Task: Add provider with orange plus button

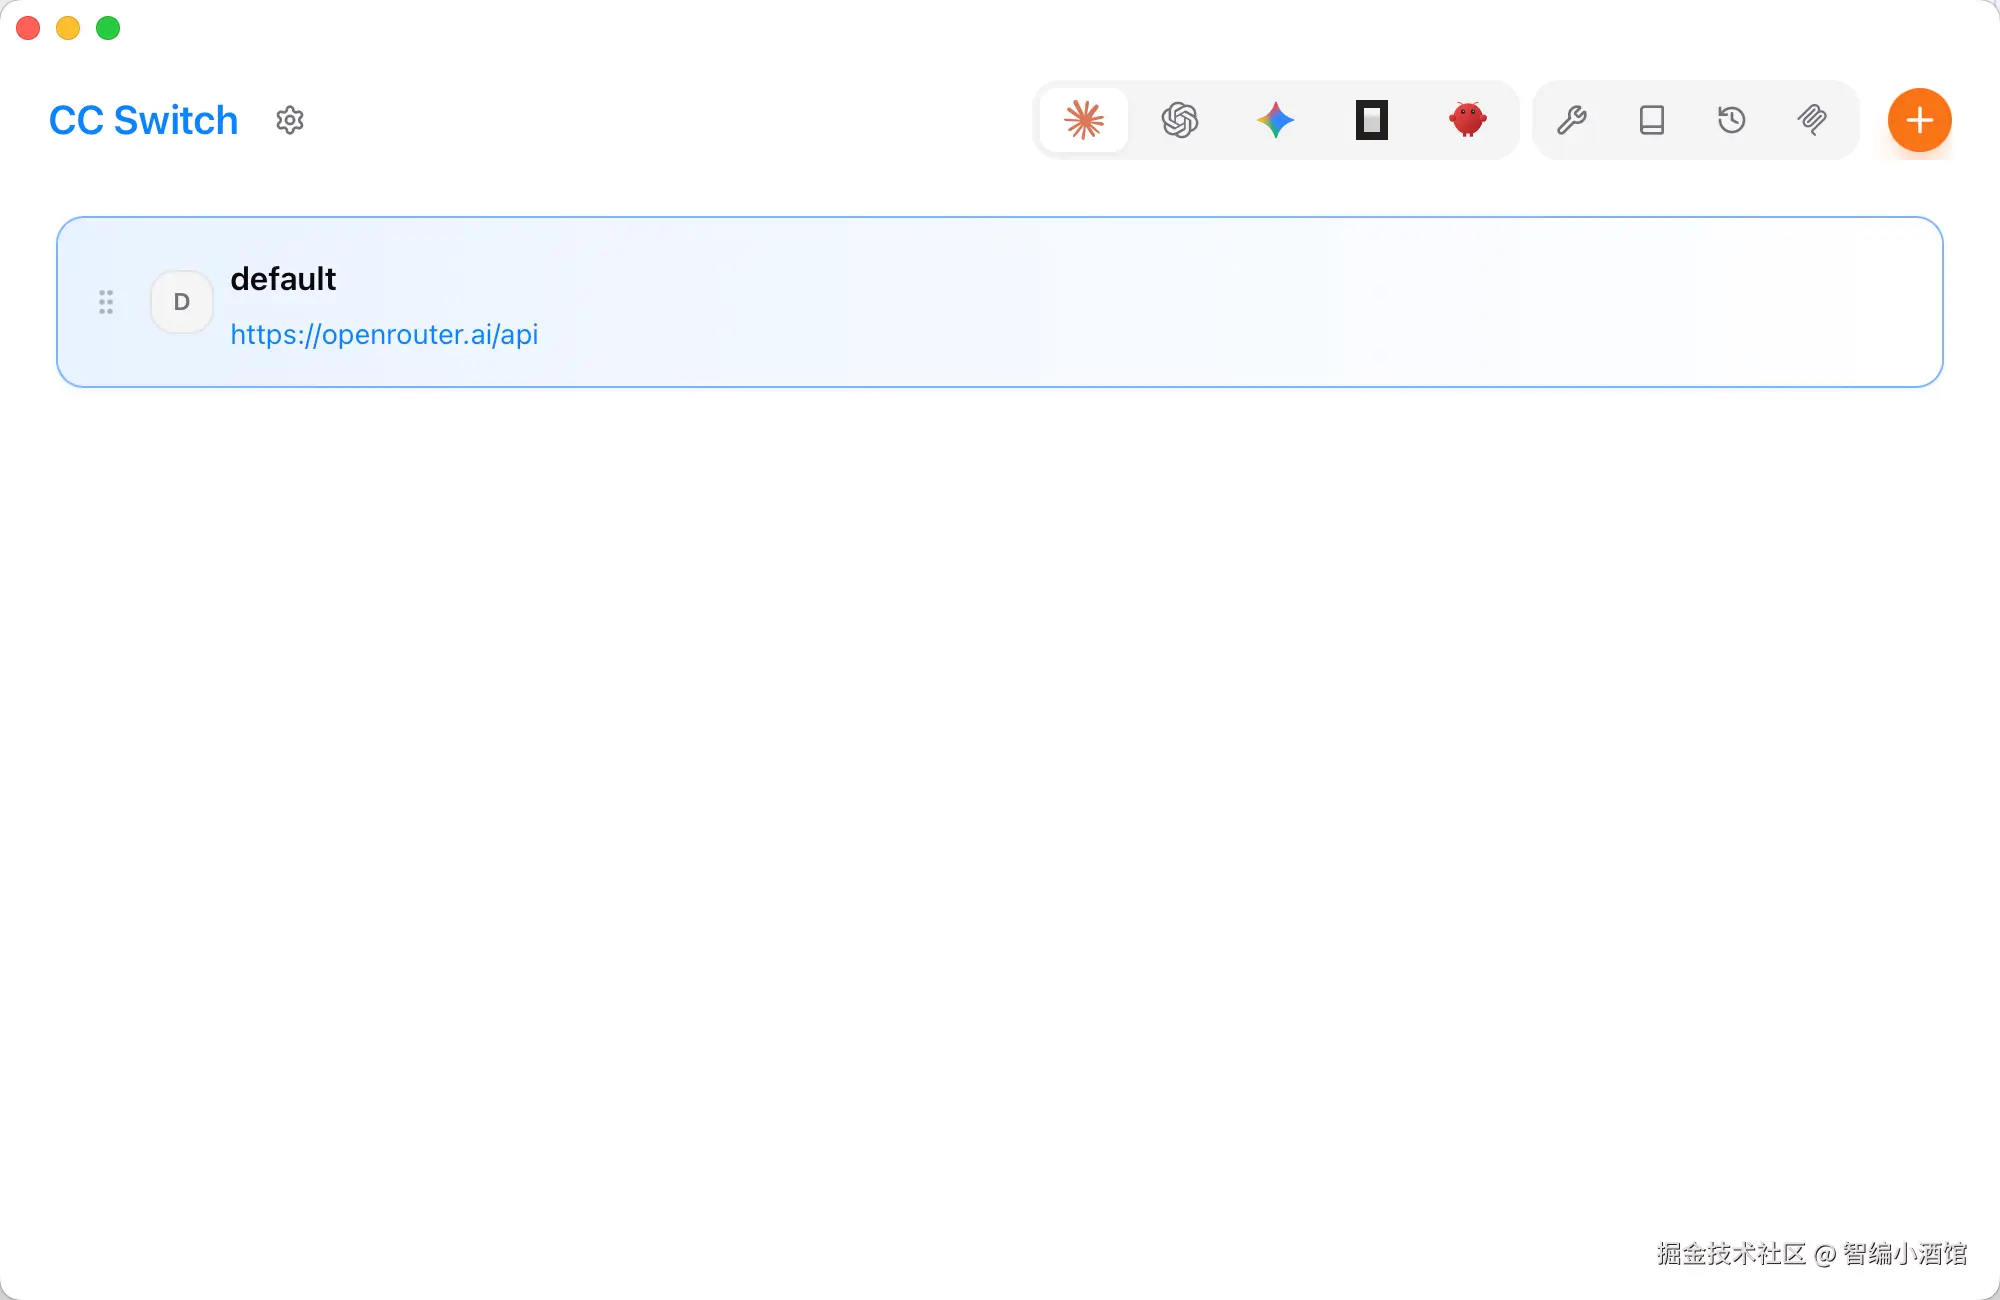Action: click(x=1919, y=120)
